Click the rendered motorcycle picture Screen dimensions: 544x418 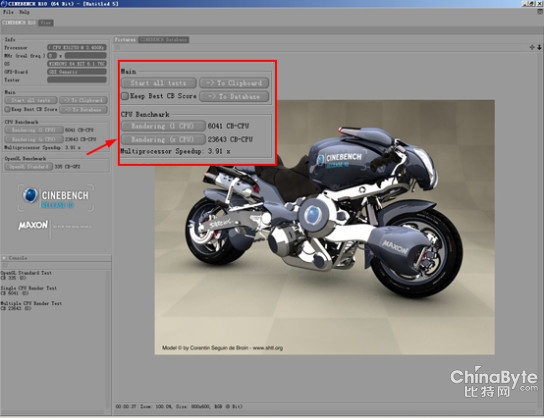coord(324,227)
